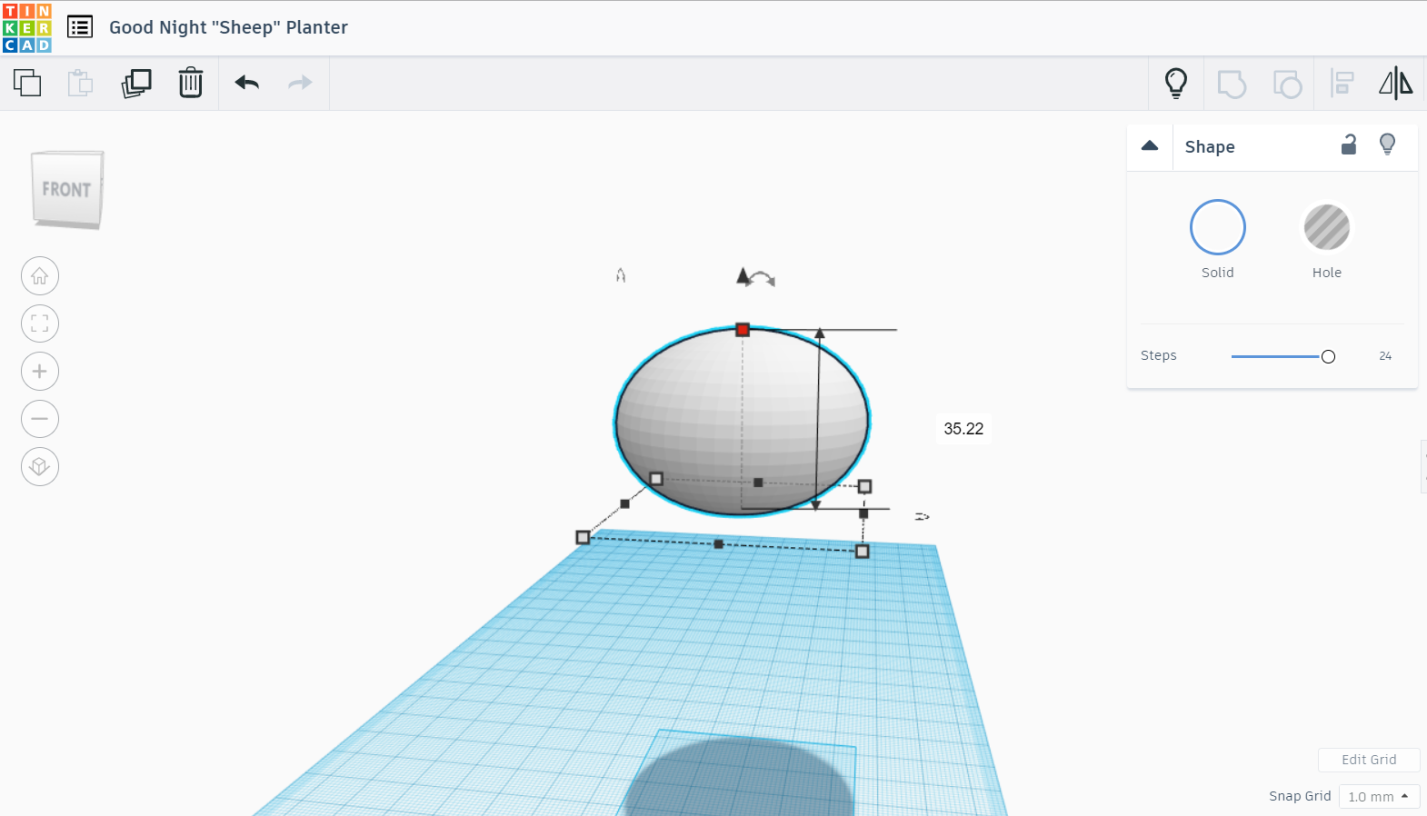Click the Group shapes icon
Viewport: 1427px width, 816px height.
pos(1231,84)
